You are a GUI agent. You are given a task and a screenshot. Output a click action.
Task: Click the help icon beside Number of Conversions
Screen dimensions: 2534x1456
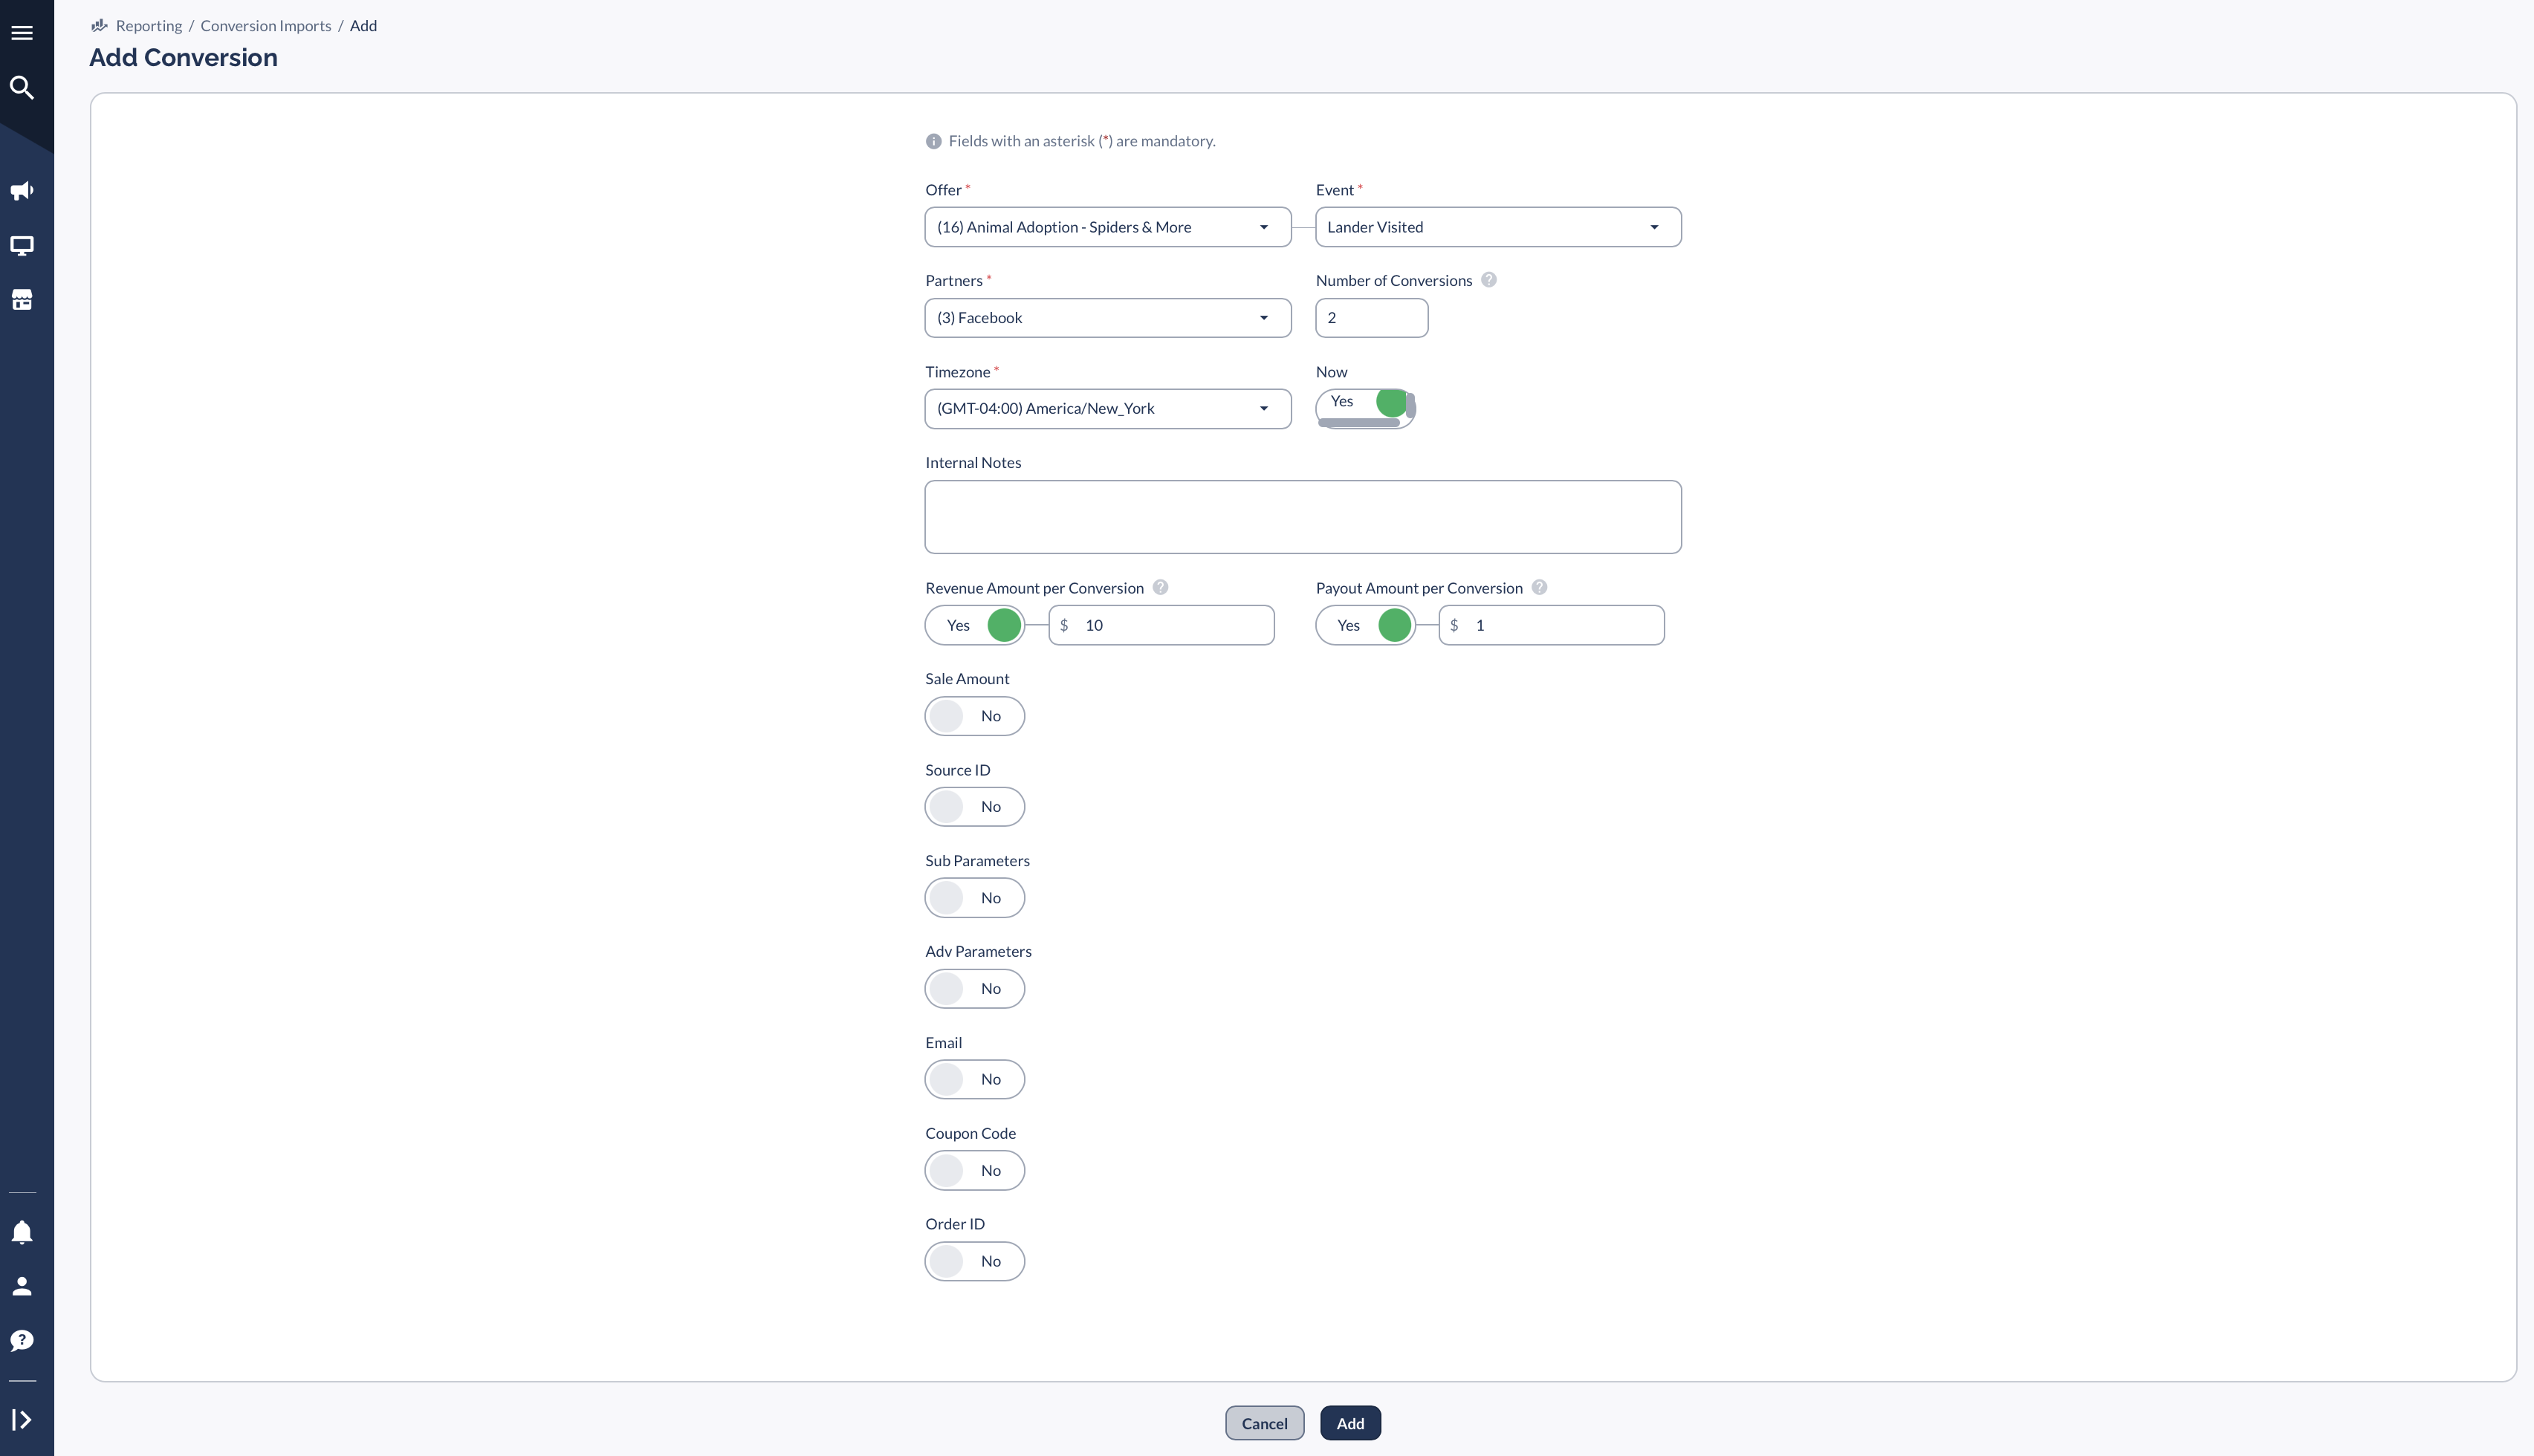(x=1489, y=280)
